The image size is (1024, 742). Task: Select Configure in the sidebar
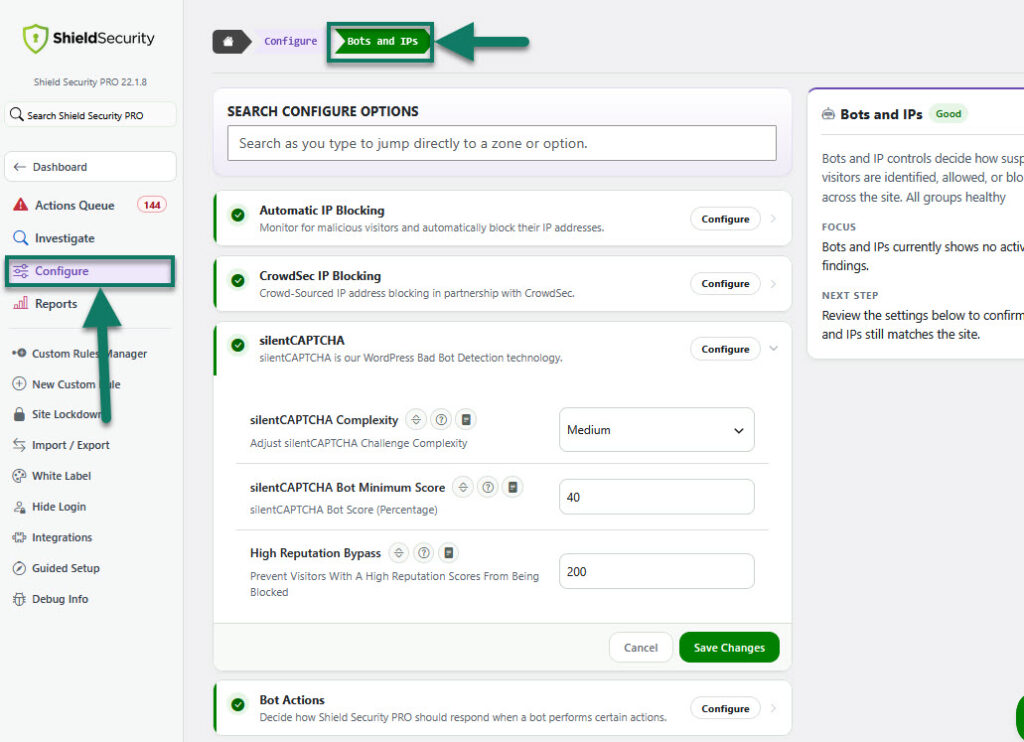[90, 271]
